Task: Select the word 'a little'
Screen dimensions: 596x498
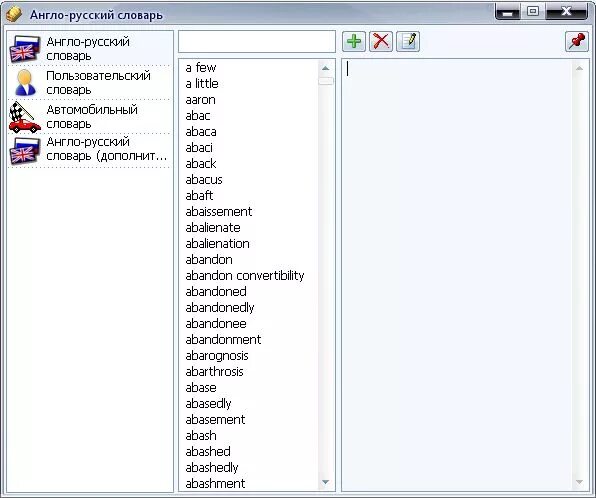Action: point(202,84)
